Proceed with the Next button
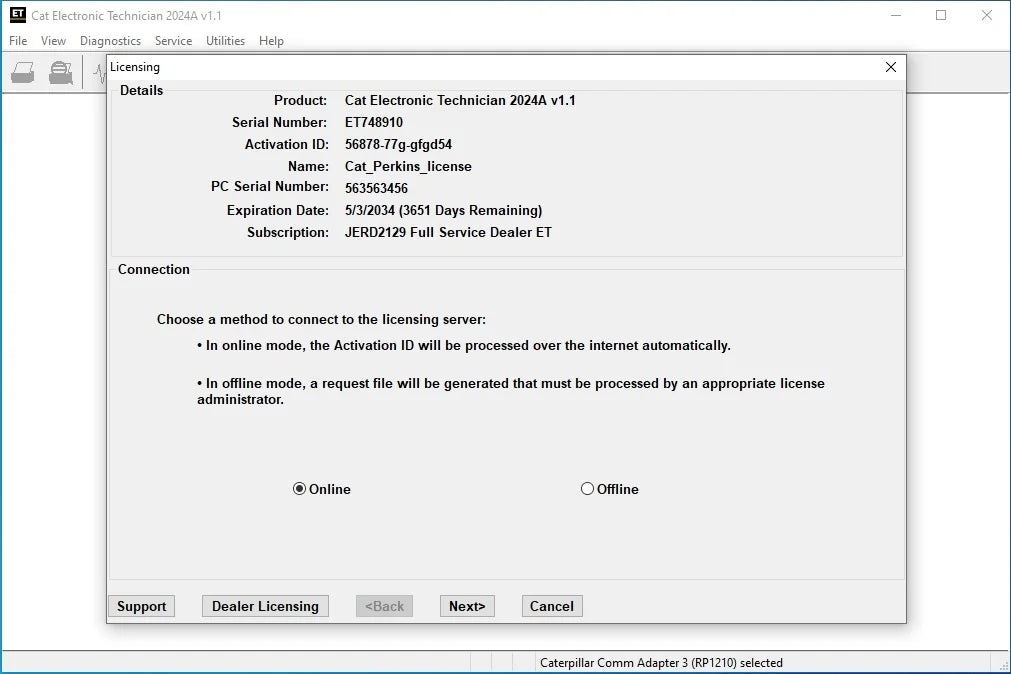1011x674 pixels. [x=467, y=606]
